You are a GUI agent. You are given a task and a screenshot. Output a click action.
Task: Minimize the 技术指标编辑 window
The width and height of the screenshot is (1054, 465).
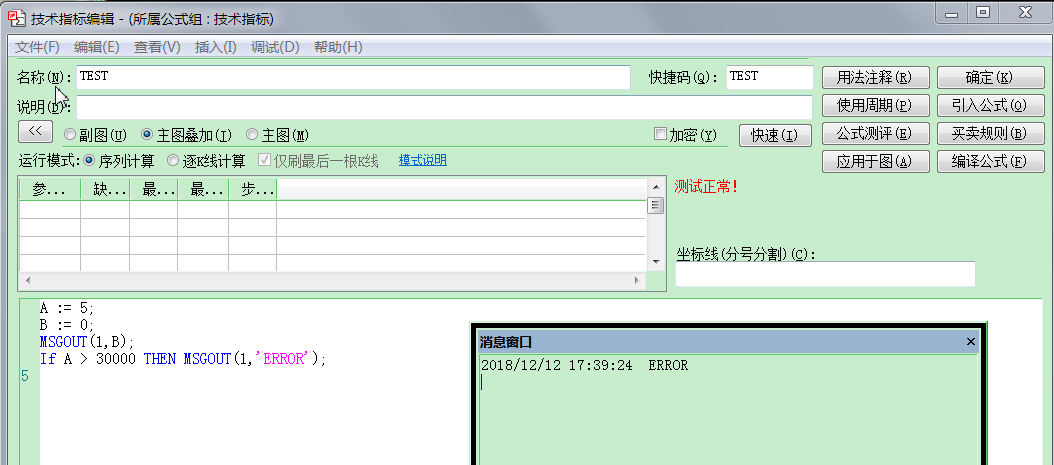tap(950, 11)
